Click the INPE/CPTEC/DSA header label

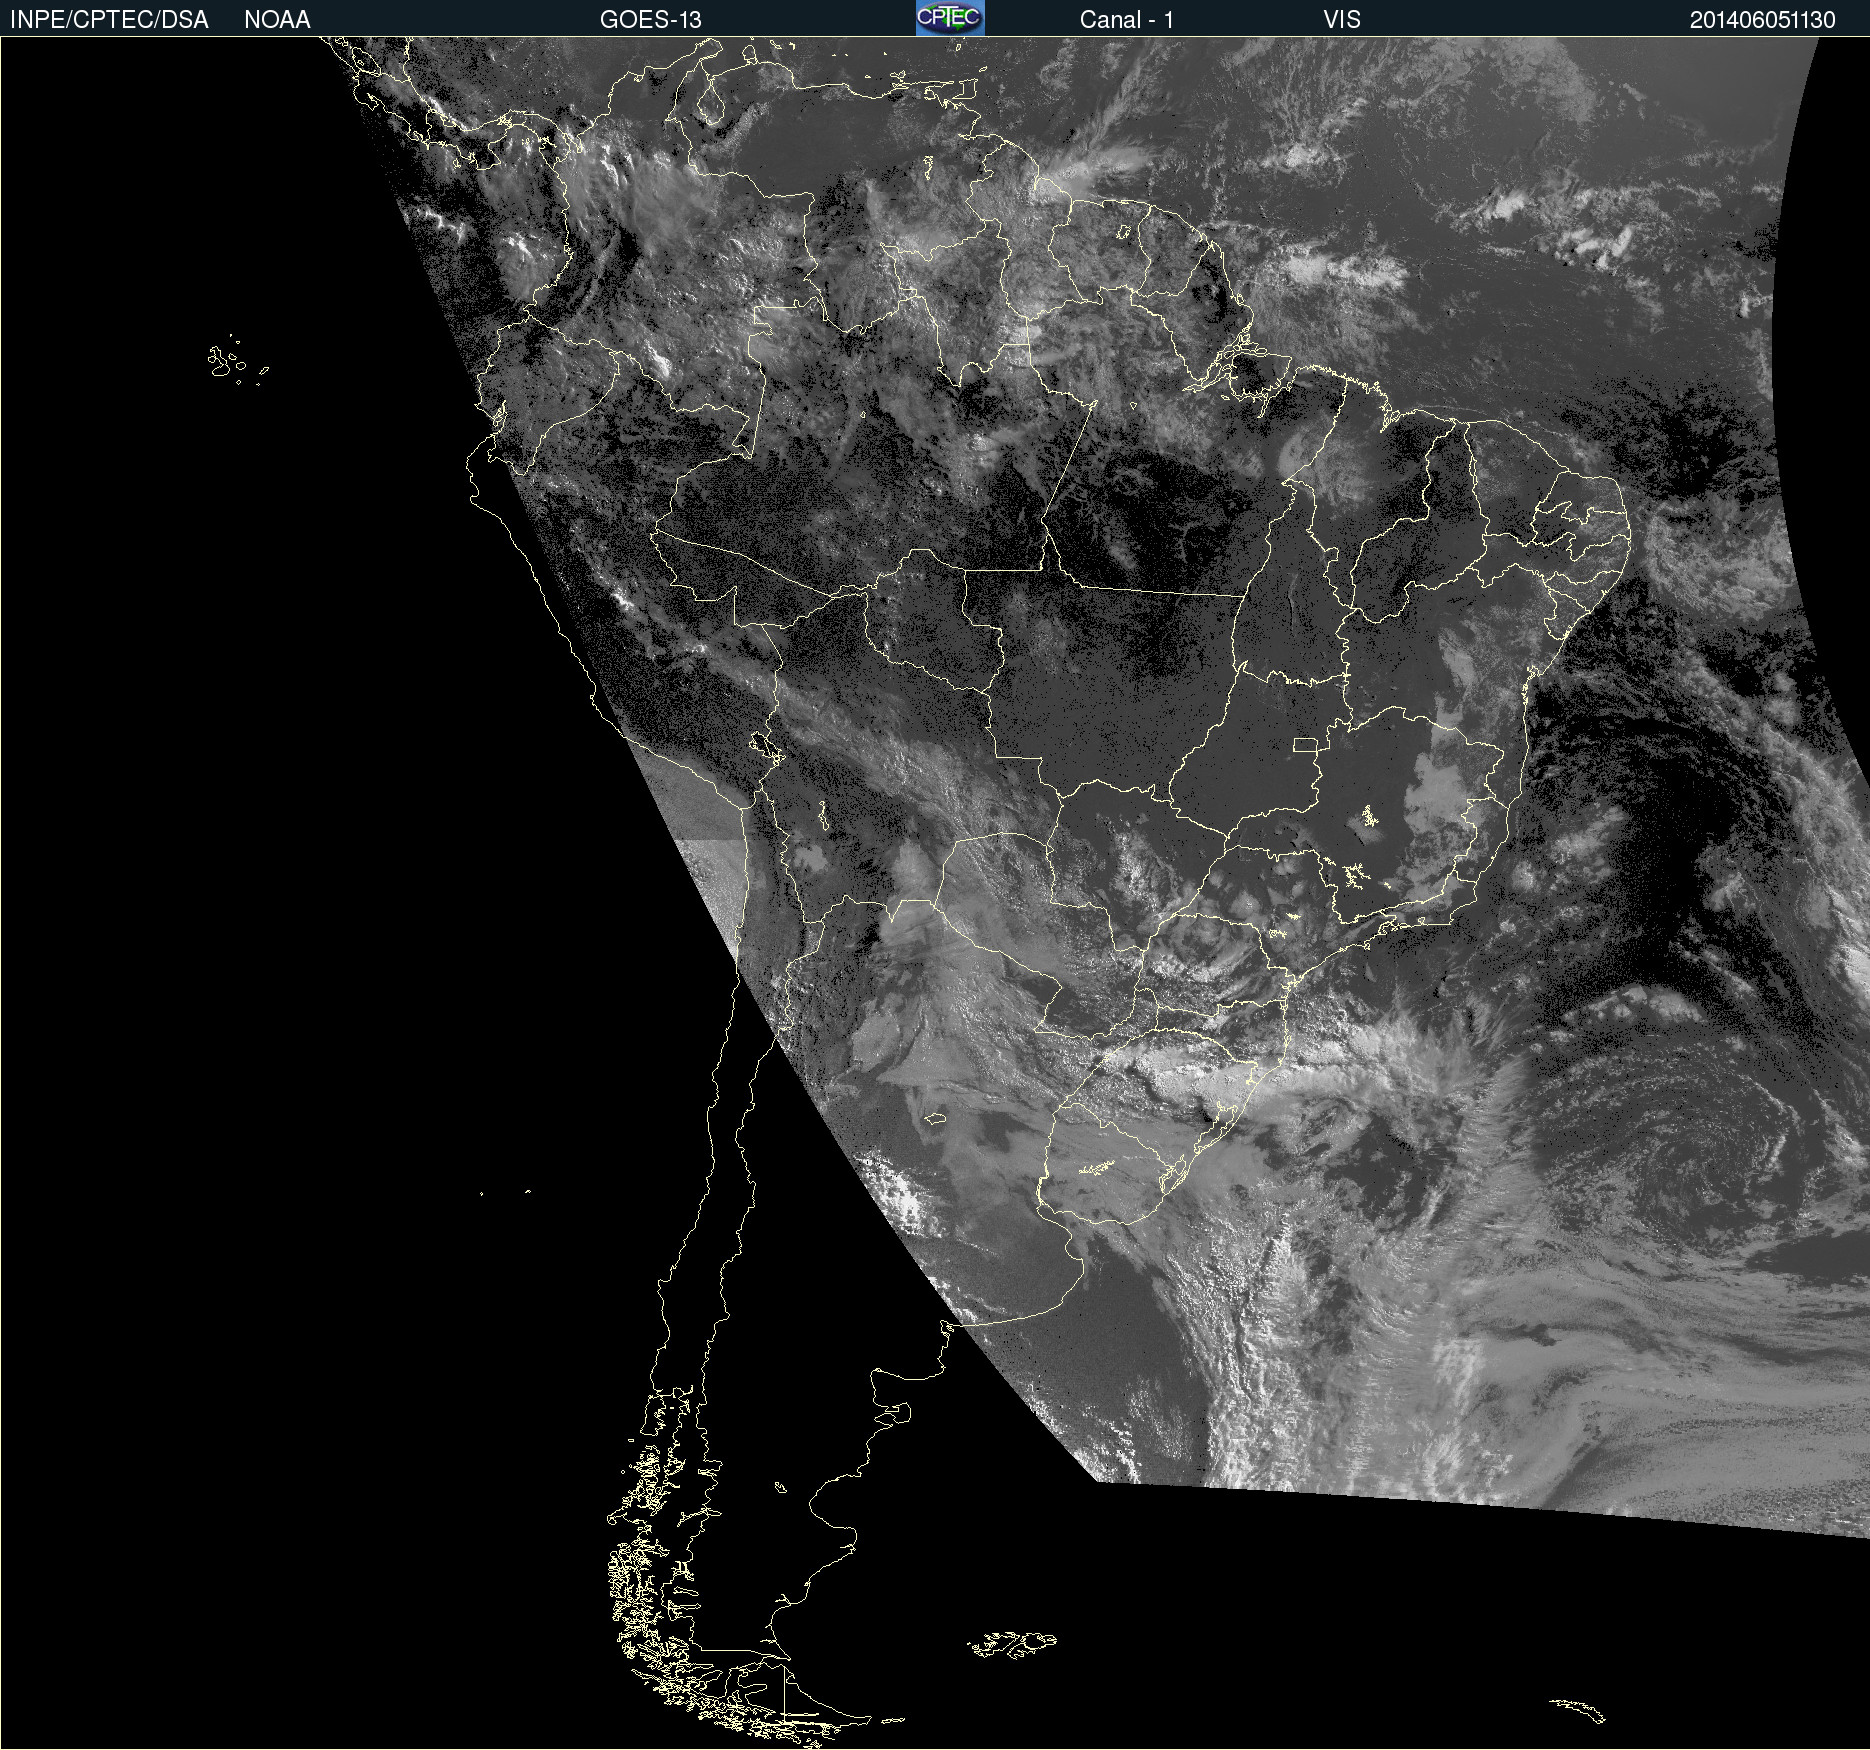pos(109,20)
